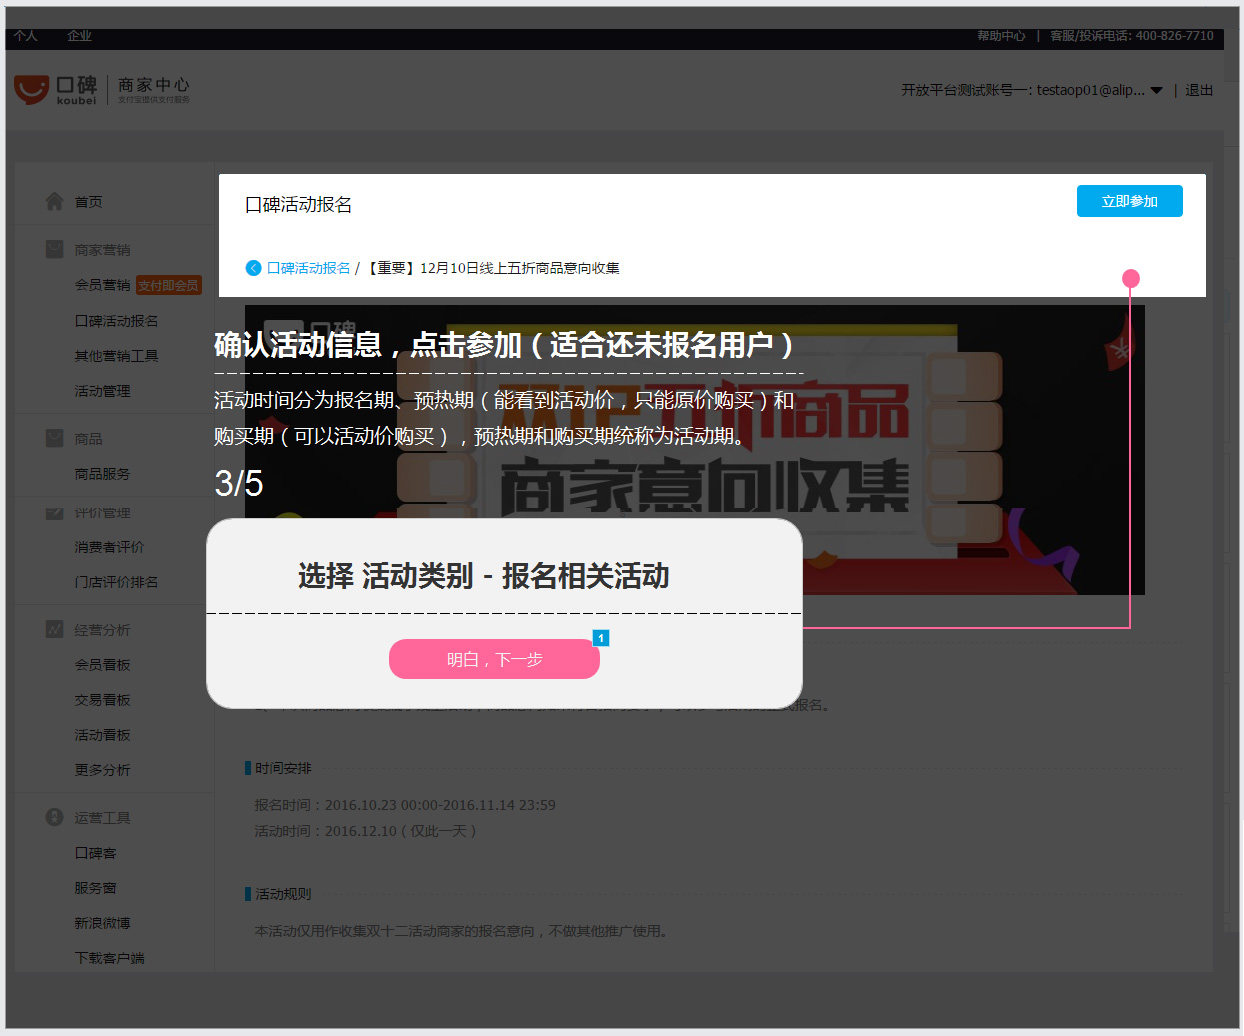Click the blue back arrow in the breadcrumb
The height and width of the screenshot is (1036, 1244).
pyautogui.click(x=253, y=268)
